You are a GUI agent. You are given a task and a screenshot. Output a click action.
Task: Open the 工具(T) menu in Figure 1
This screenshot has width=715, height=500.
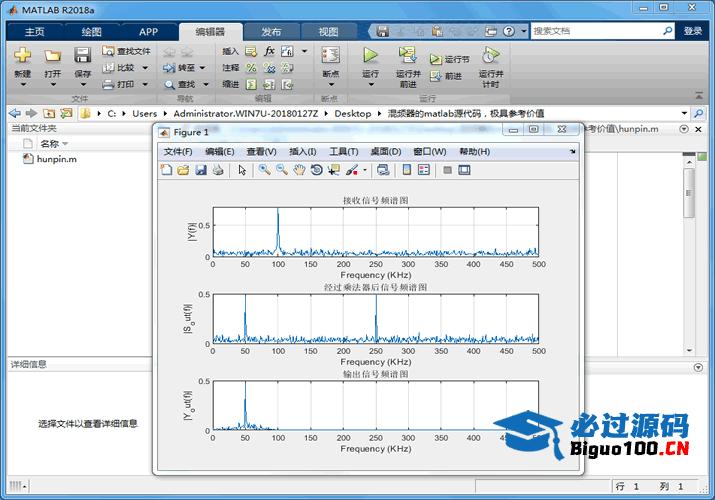pyautogui.click(x=344, y=151)
